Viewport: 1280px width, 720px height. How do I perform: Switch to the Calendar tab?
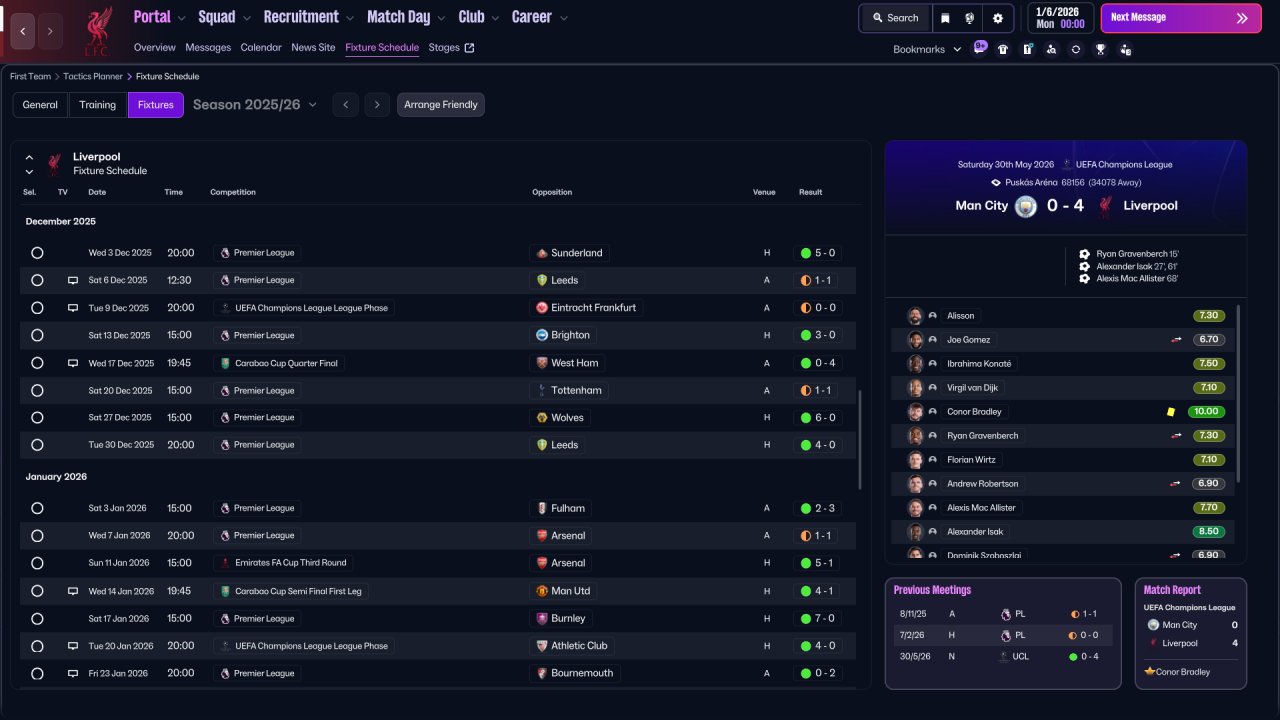[x=261, y=47]
